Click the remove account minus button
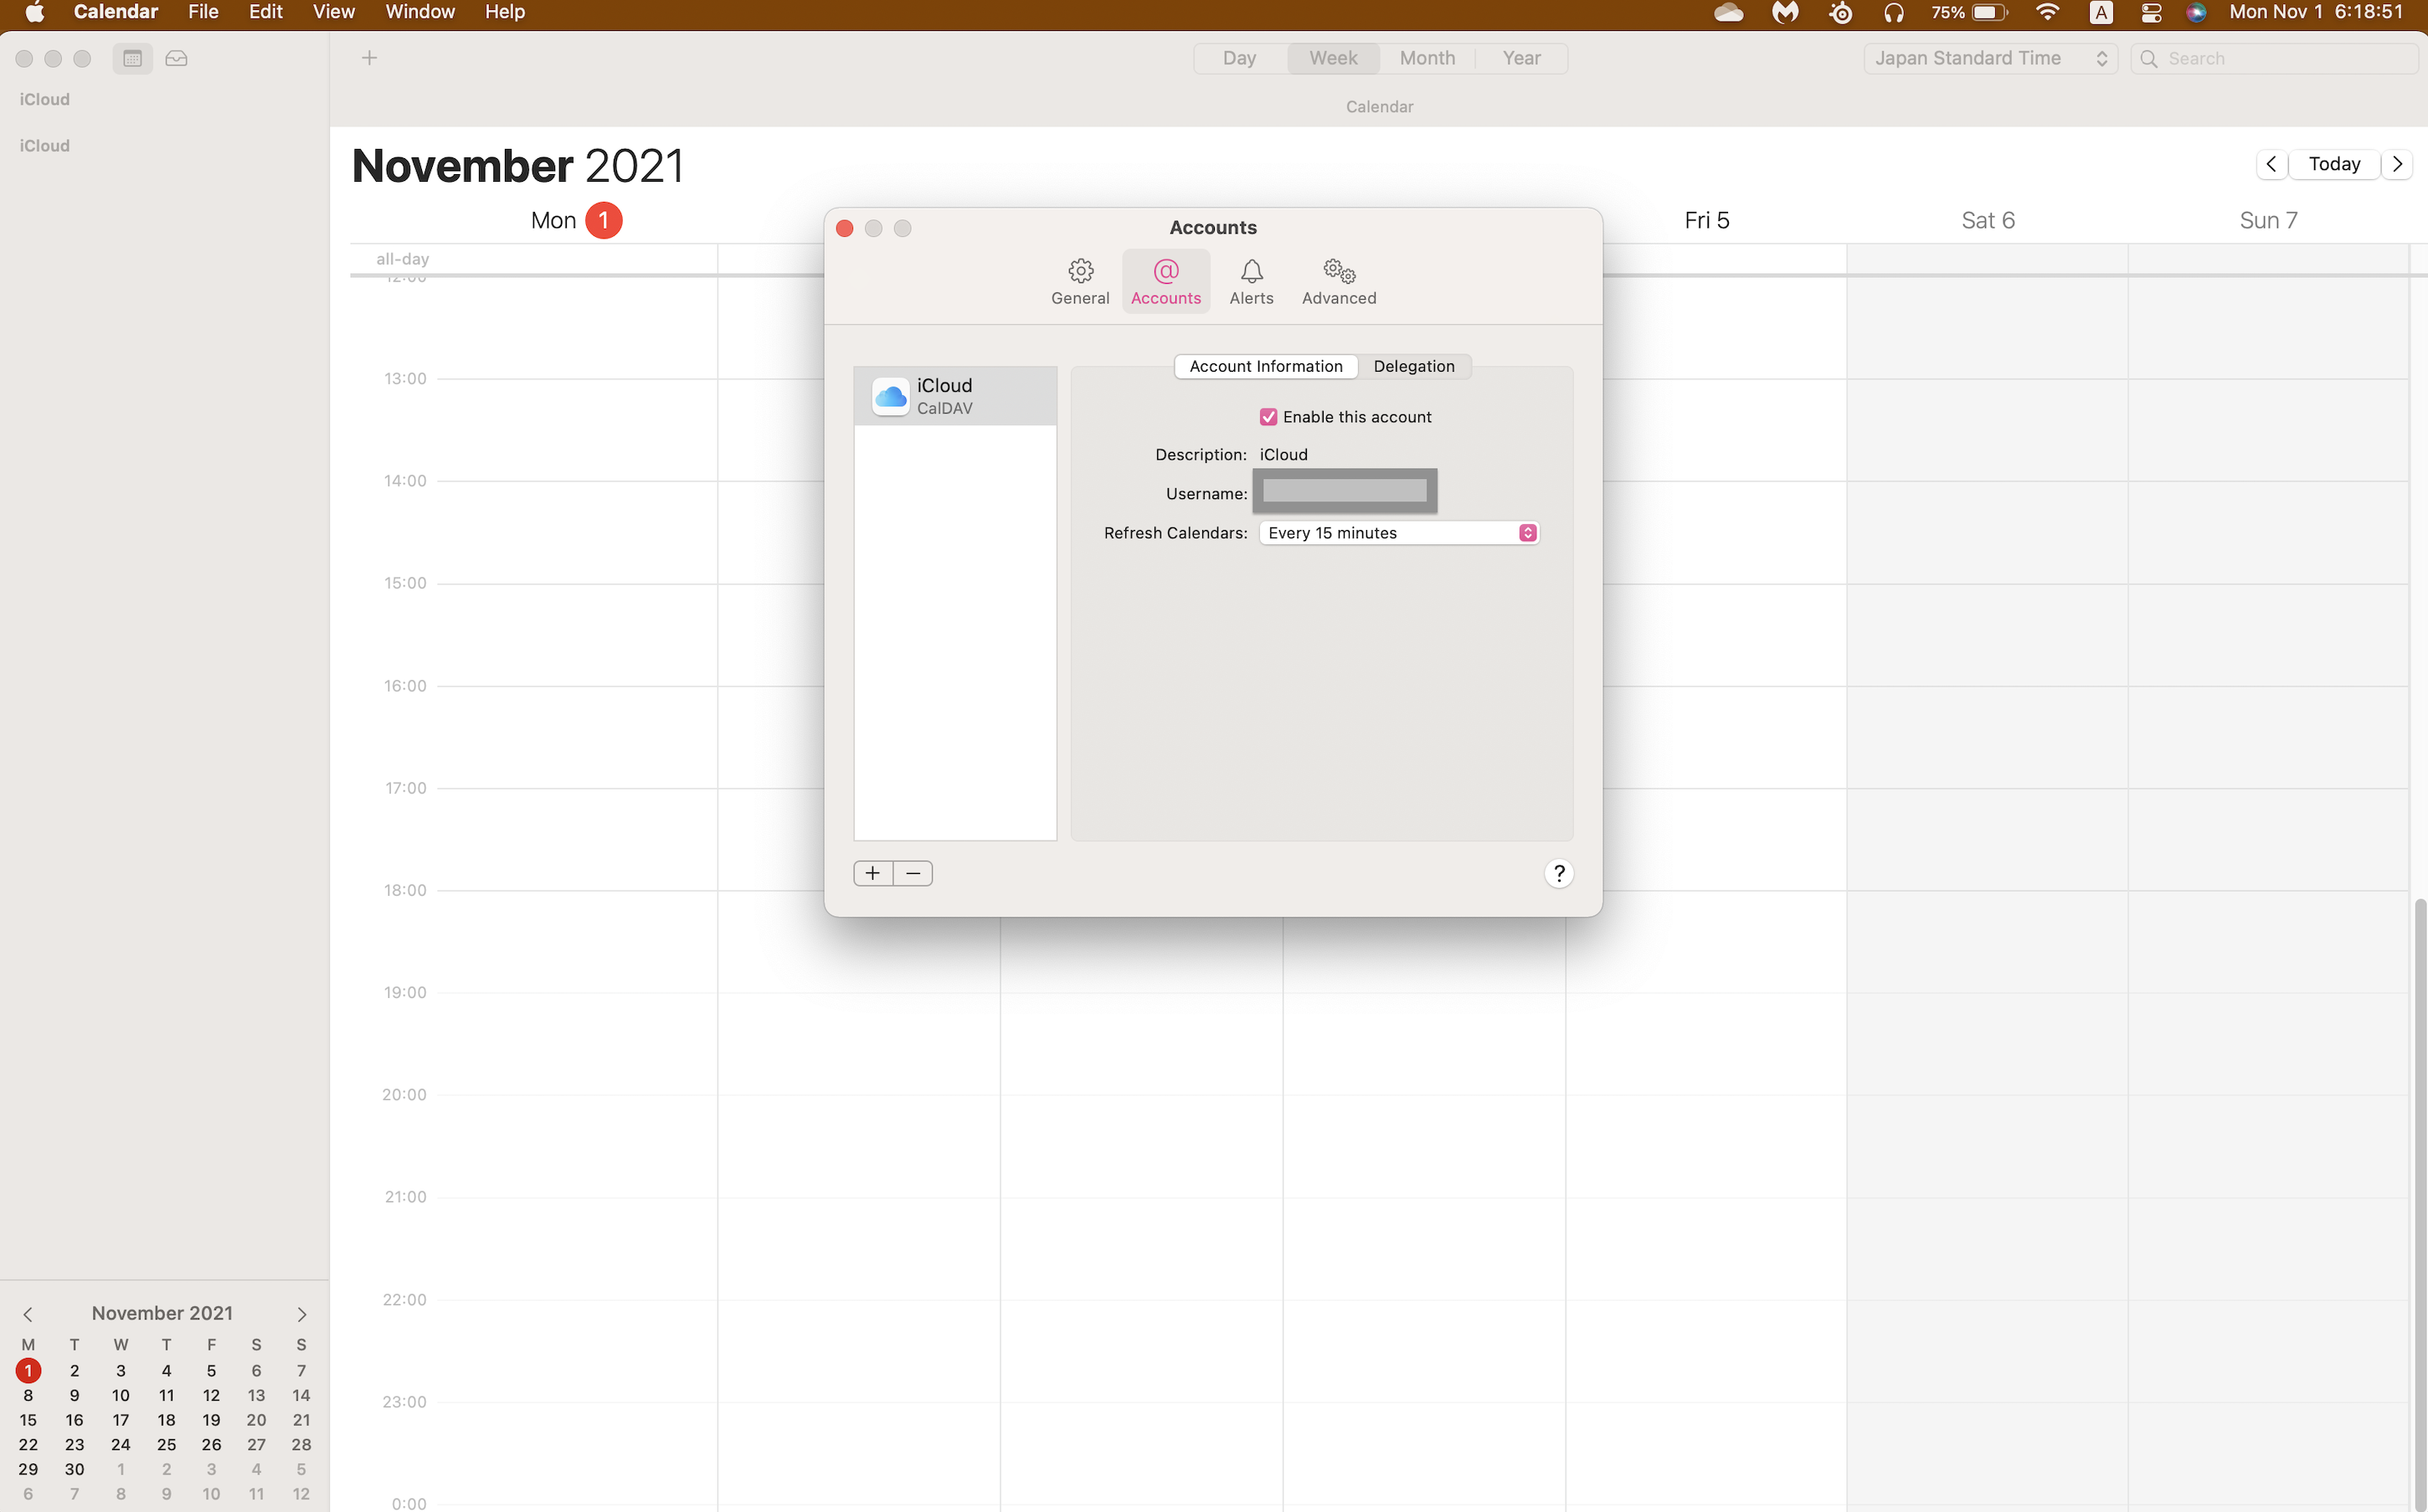 point(913,873)
